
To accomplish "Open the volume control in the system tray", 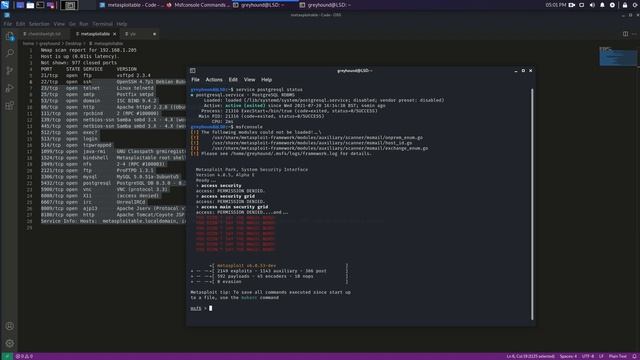I will 592,5.
